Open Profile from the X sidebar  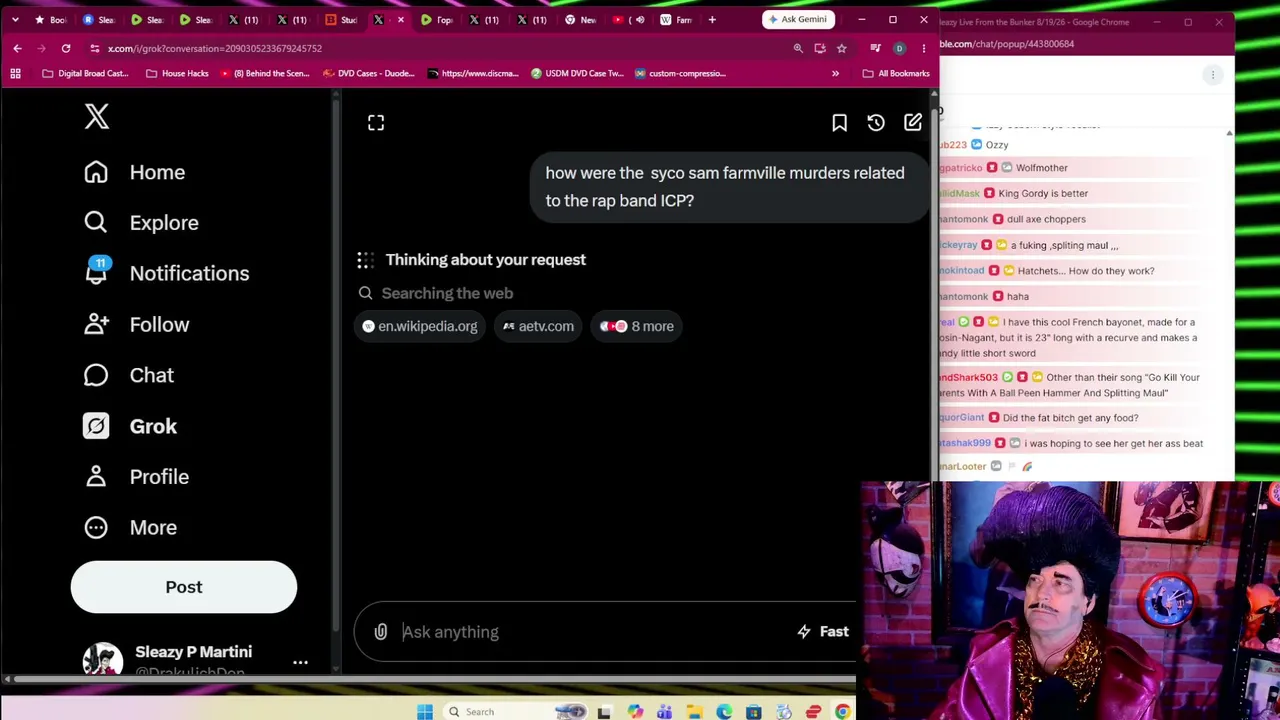(x=135, y=477)
